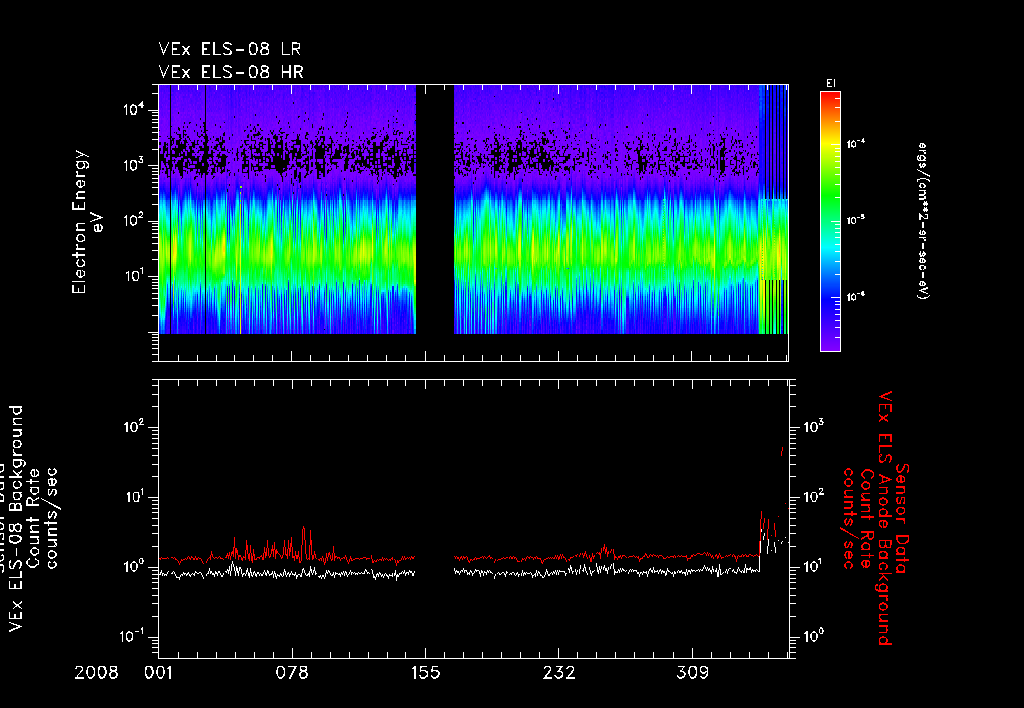Click the black data gap in spectrogram
Image resolution: width=1024 pixels, height=708 pixels.
point(435,209)
